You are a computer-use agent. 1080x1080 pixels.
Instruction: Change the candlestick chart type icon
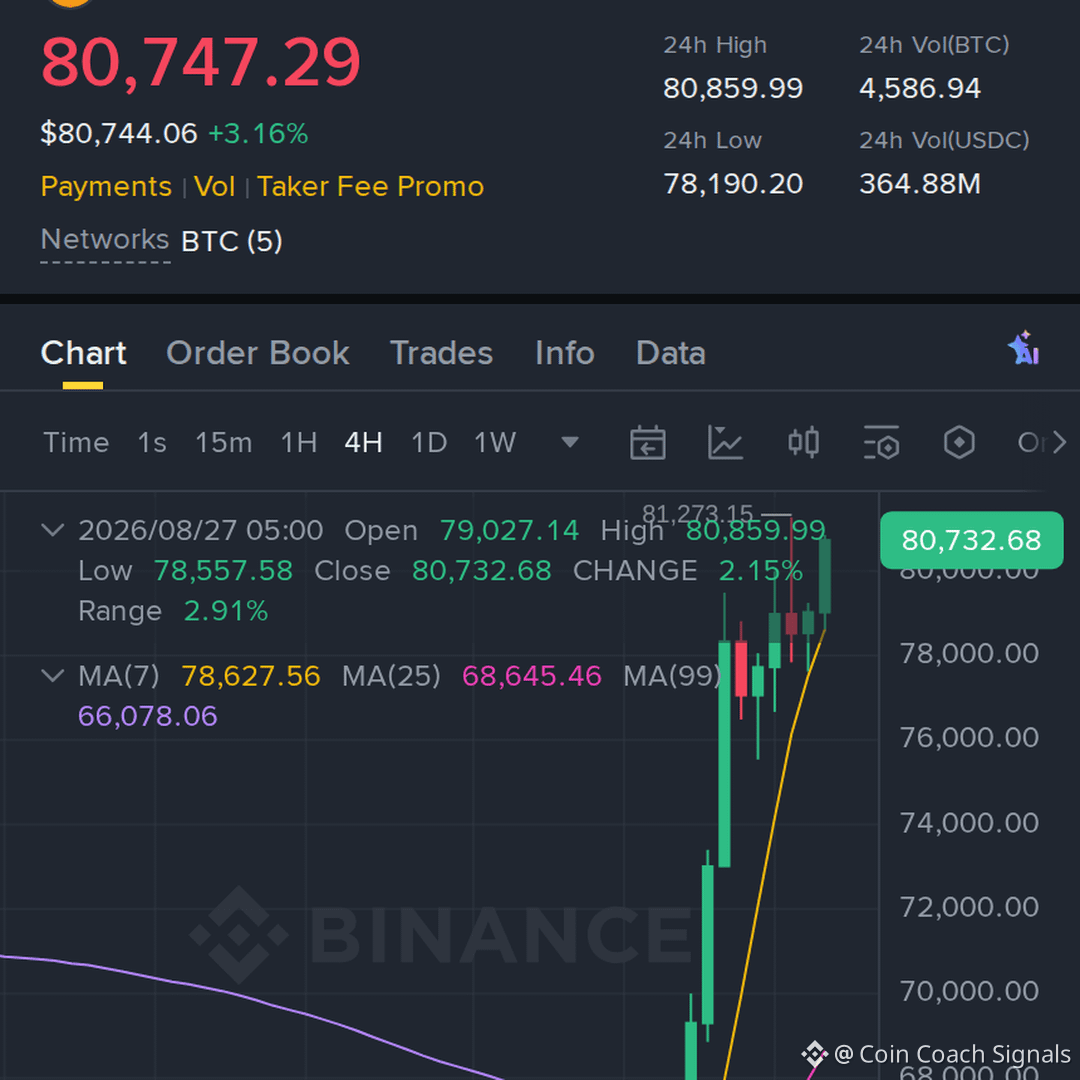[803, 442]
